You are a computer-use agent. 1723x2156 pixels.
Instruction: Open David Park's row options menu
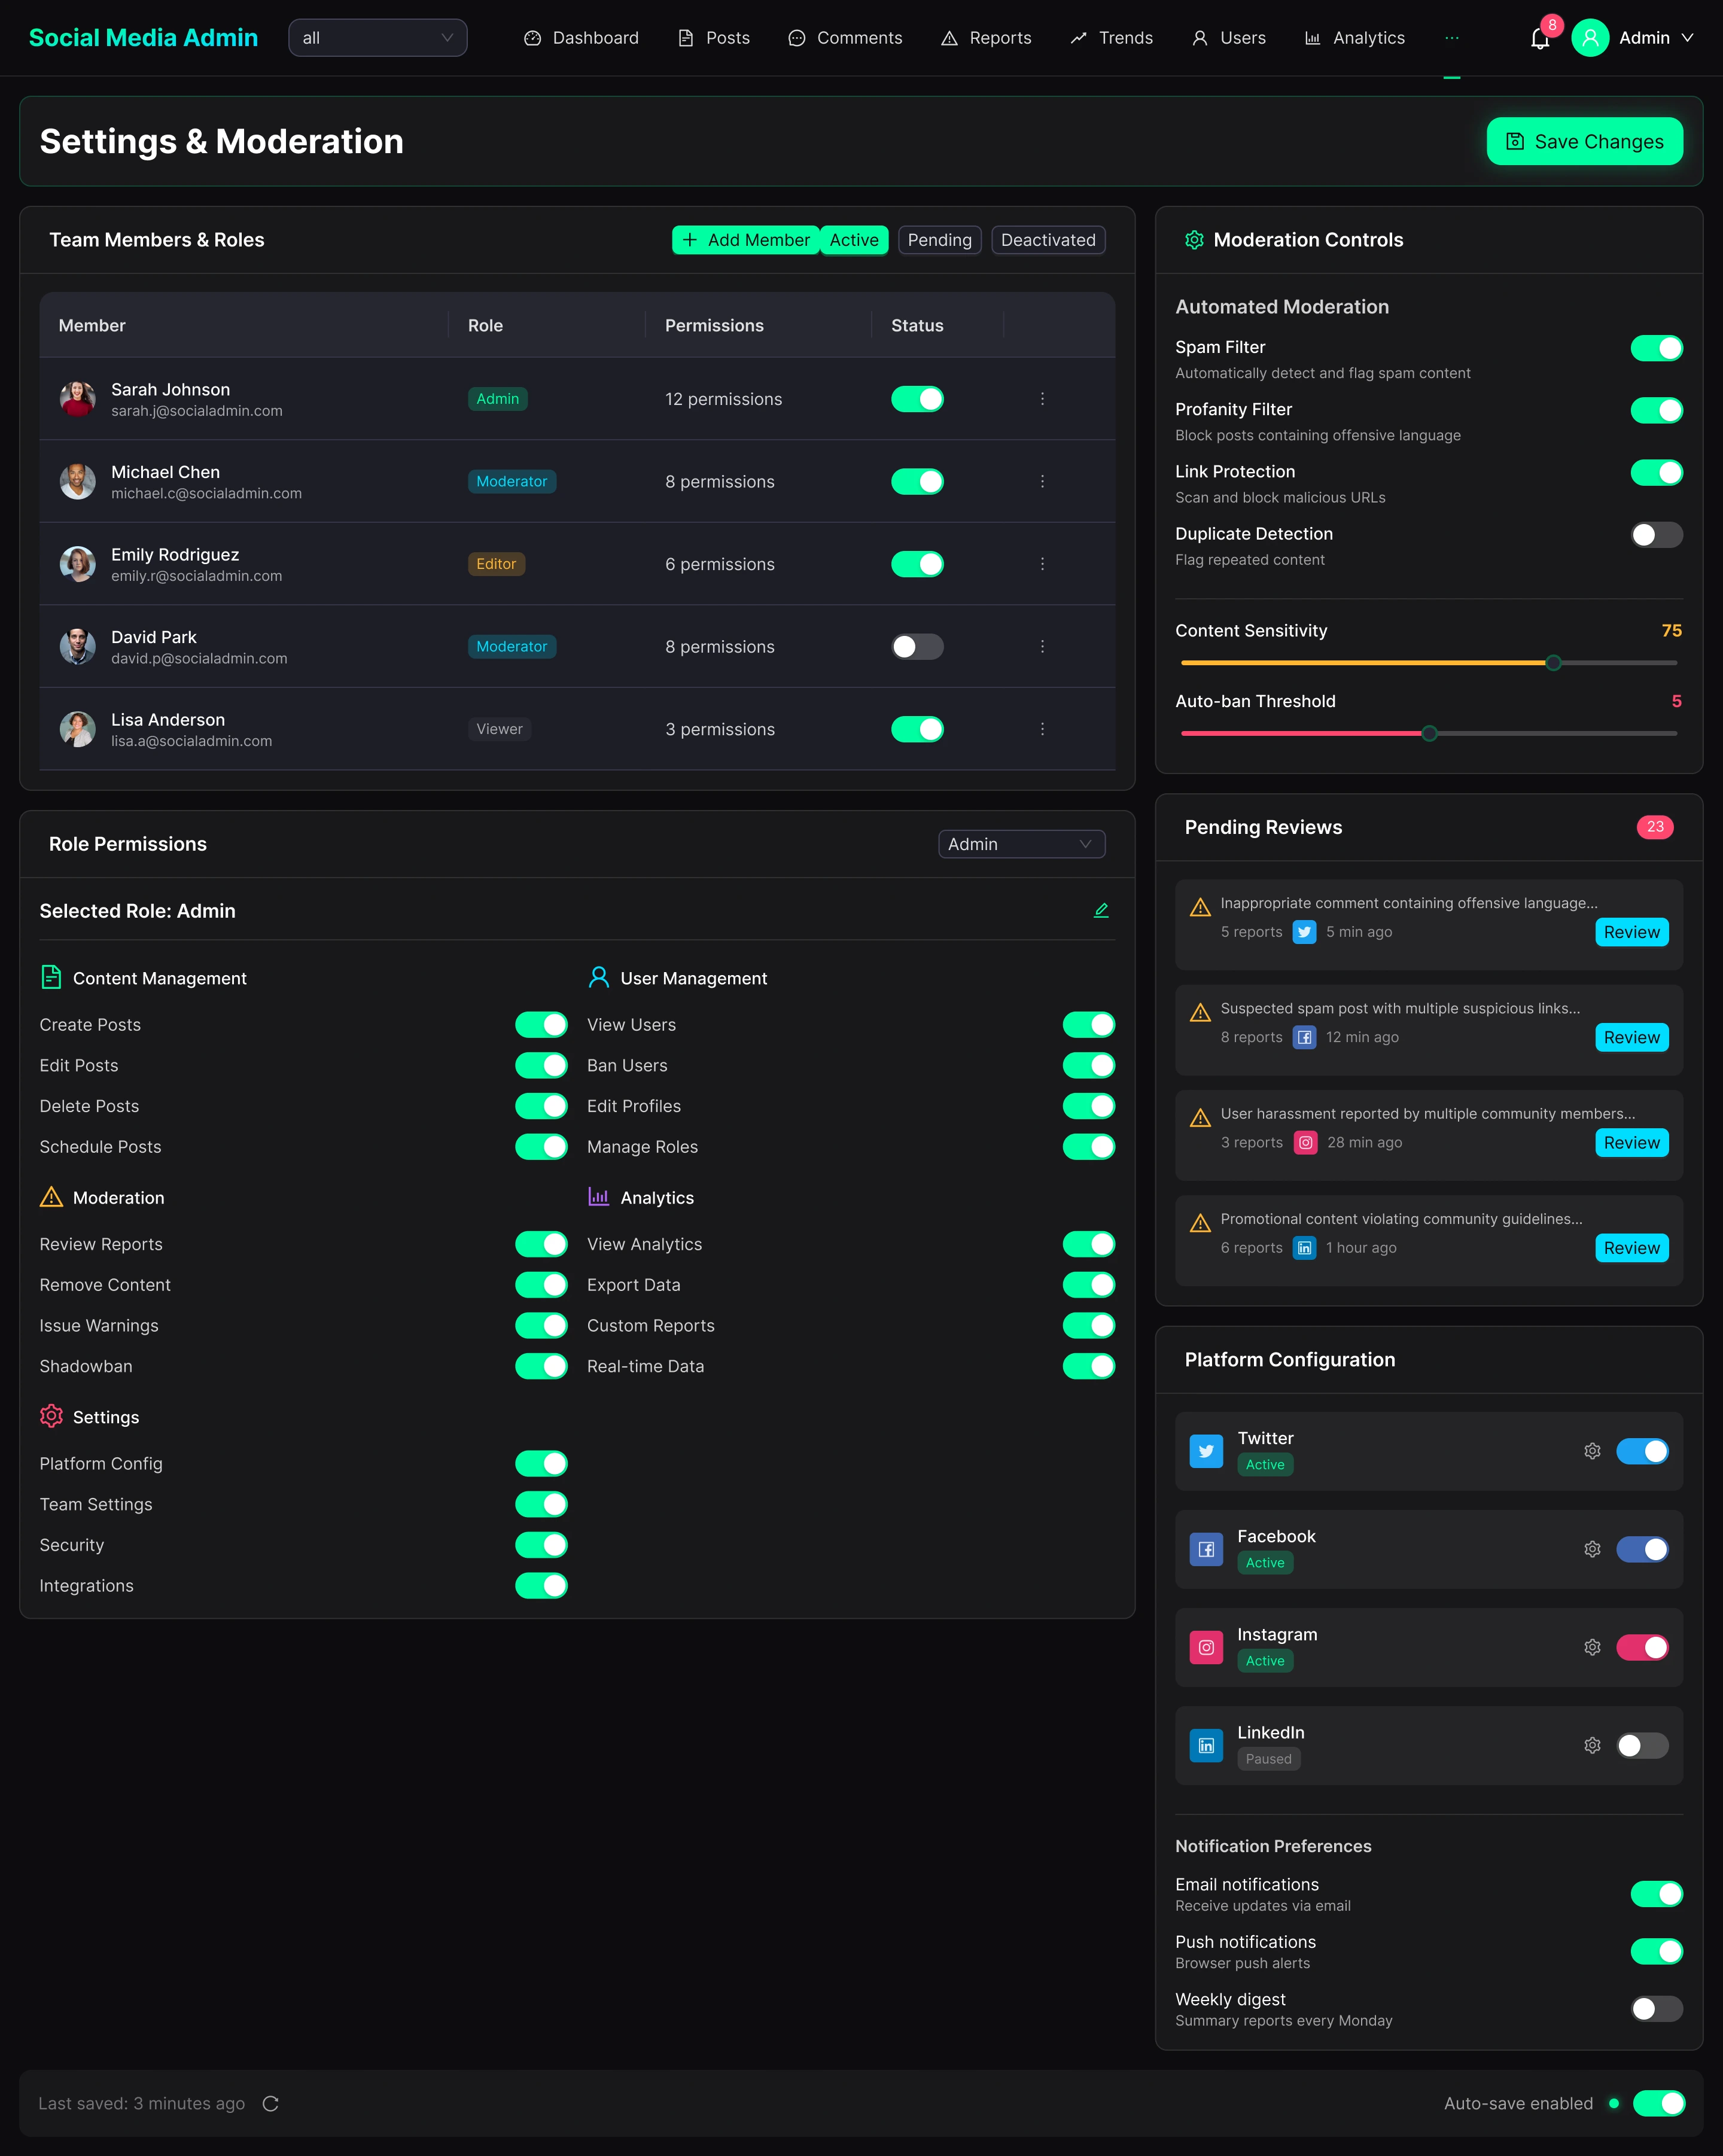tap(1042, 647)
